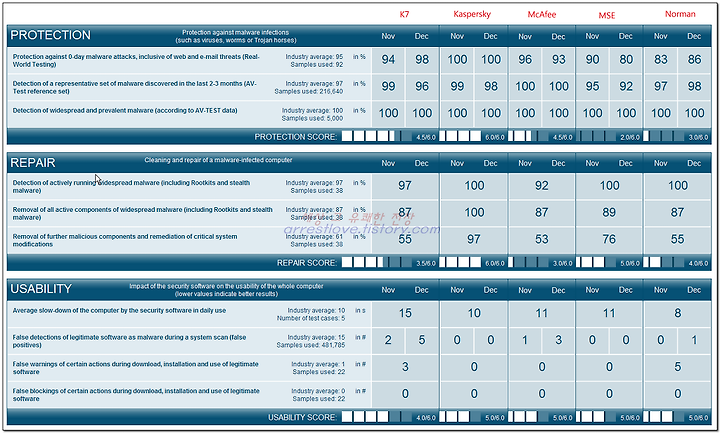Click the PROTECTION SCORE: label
Viewport: 720px width, 433px height.
296,137
